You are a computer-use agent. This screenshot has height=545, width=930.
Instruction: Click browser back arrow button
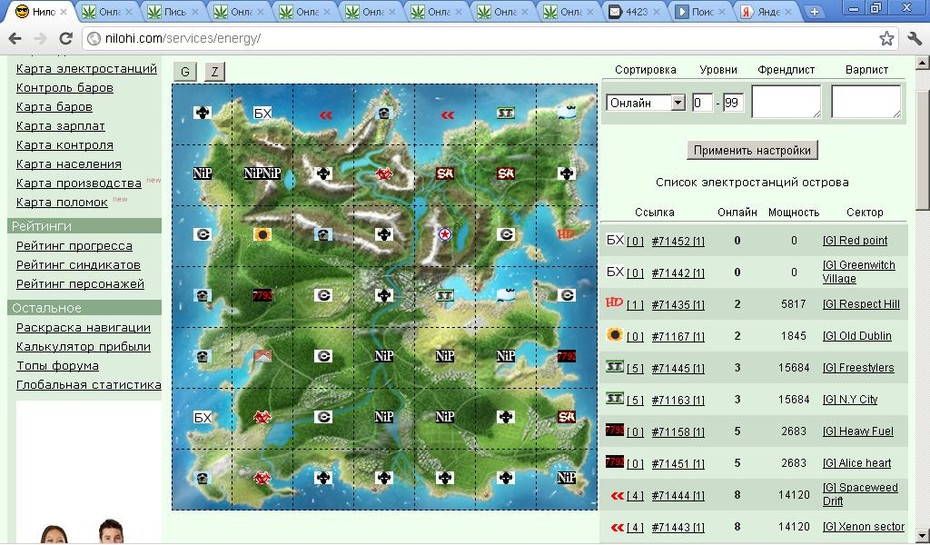[15, 39]
